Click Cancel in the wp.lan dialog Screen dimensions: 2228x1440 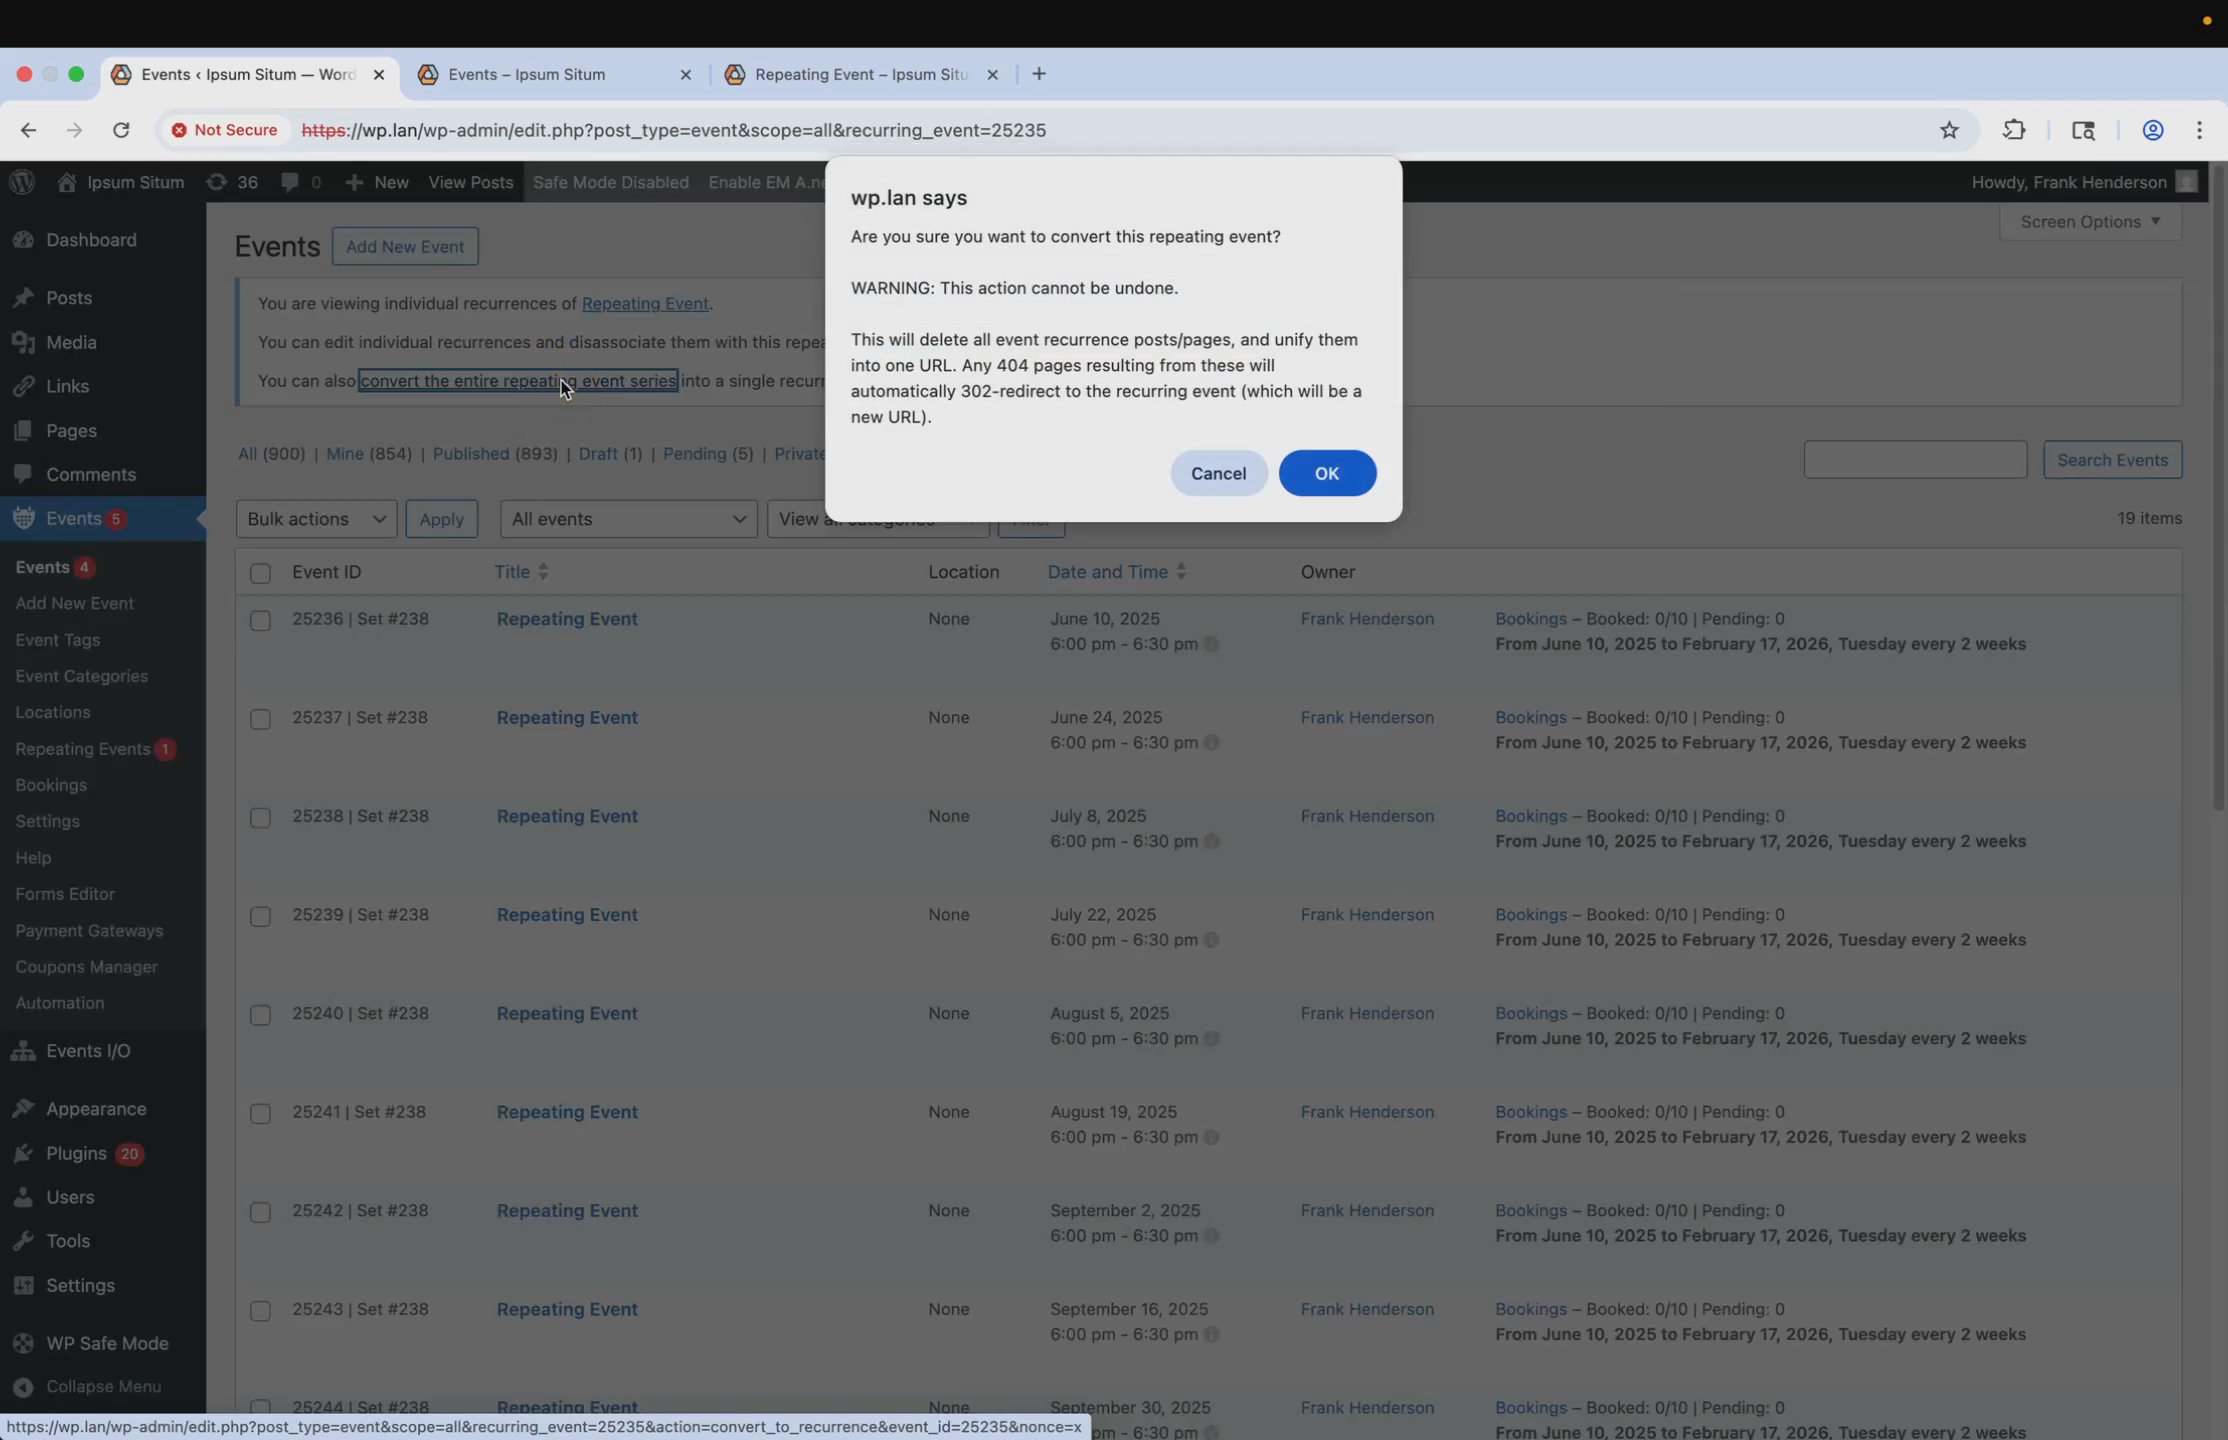[x=1218, y=473]
